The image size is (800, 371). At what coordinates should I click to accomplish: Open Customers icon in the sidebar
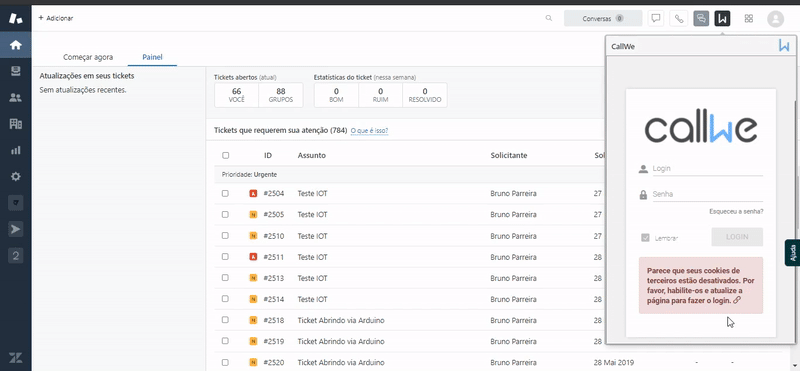coord(16,97)
